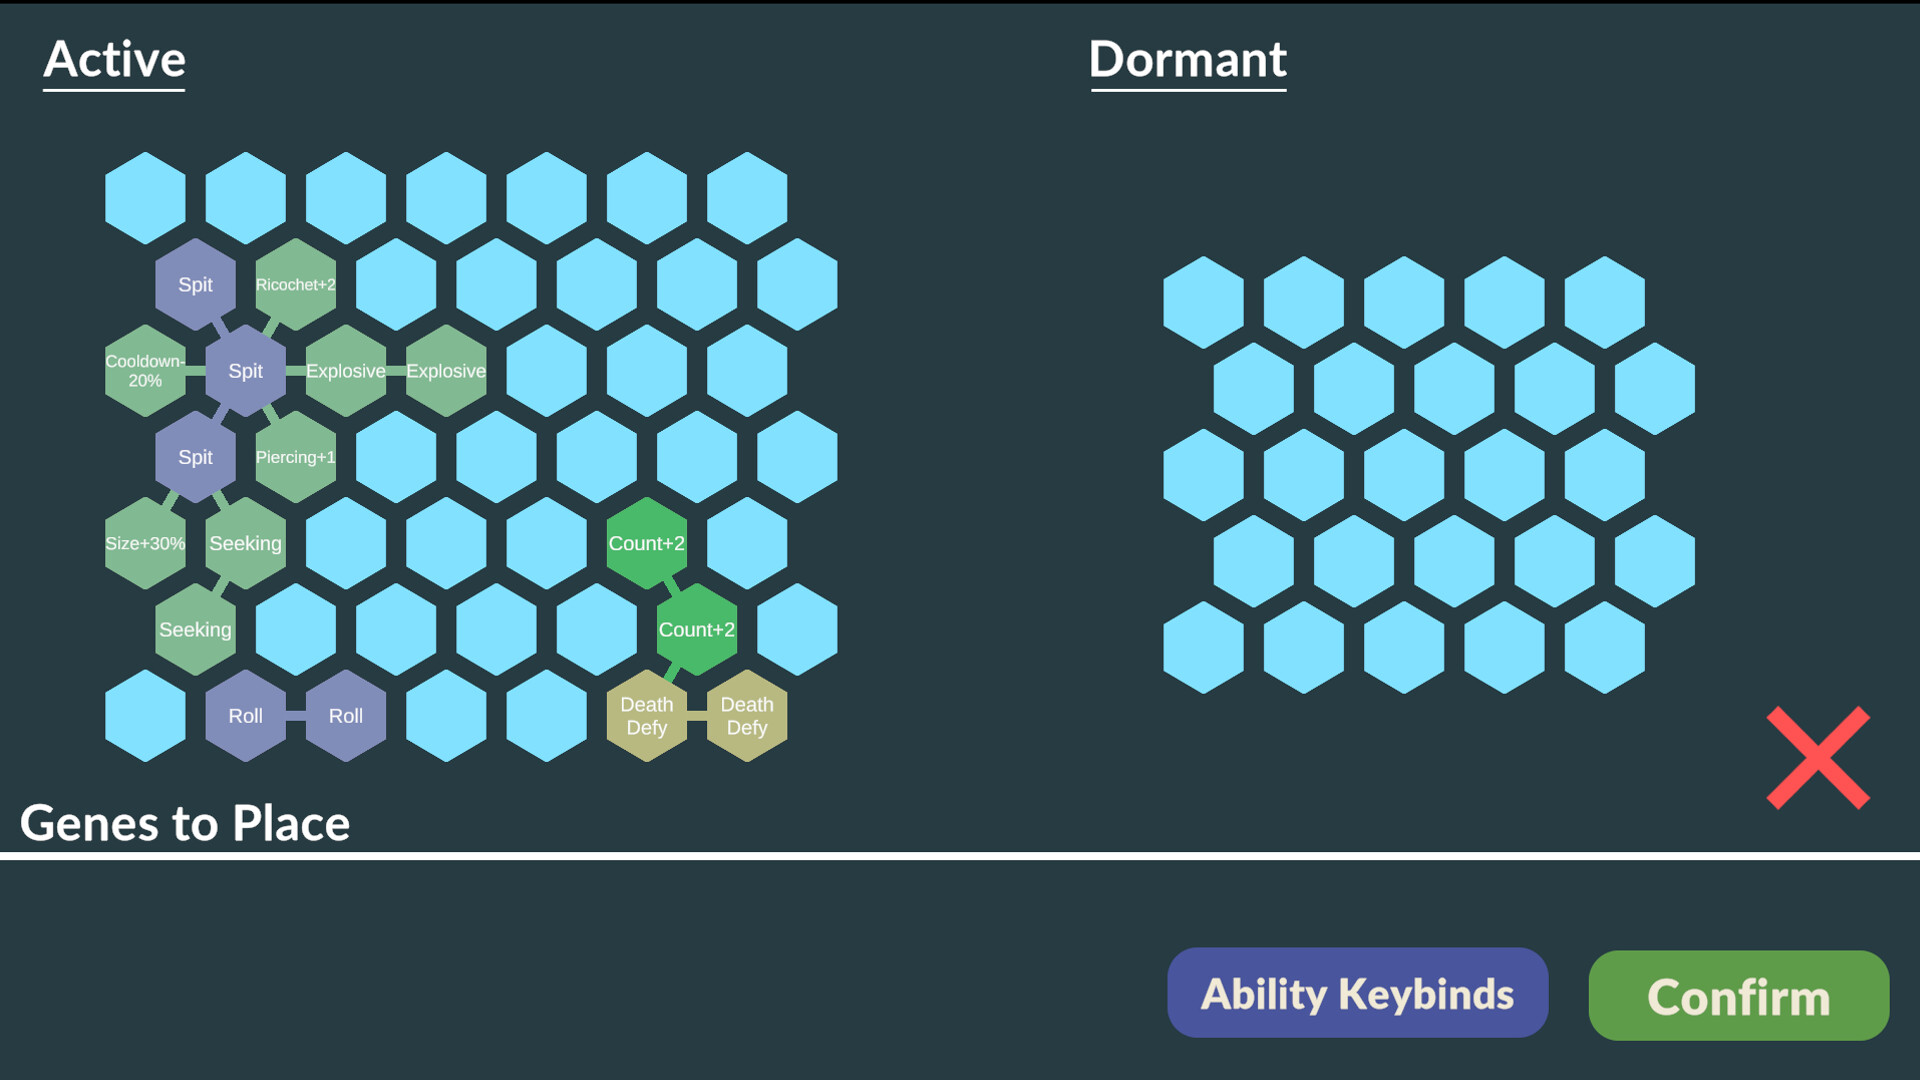
Task: Select the Dormant section heading
Action: coord(1187,60)
